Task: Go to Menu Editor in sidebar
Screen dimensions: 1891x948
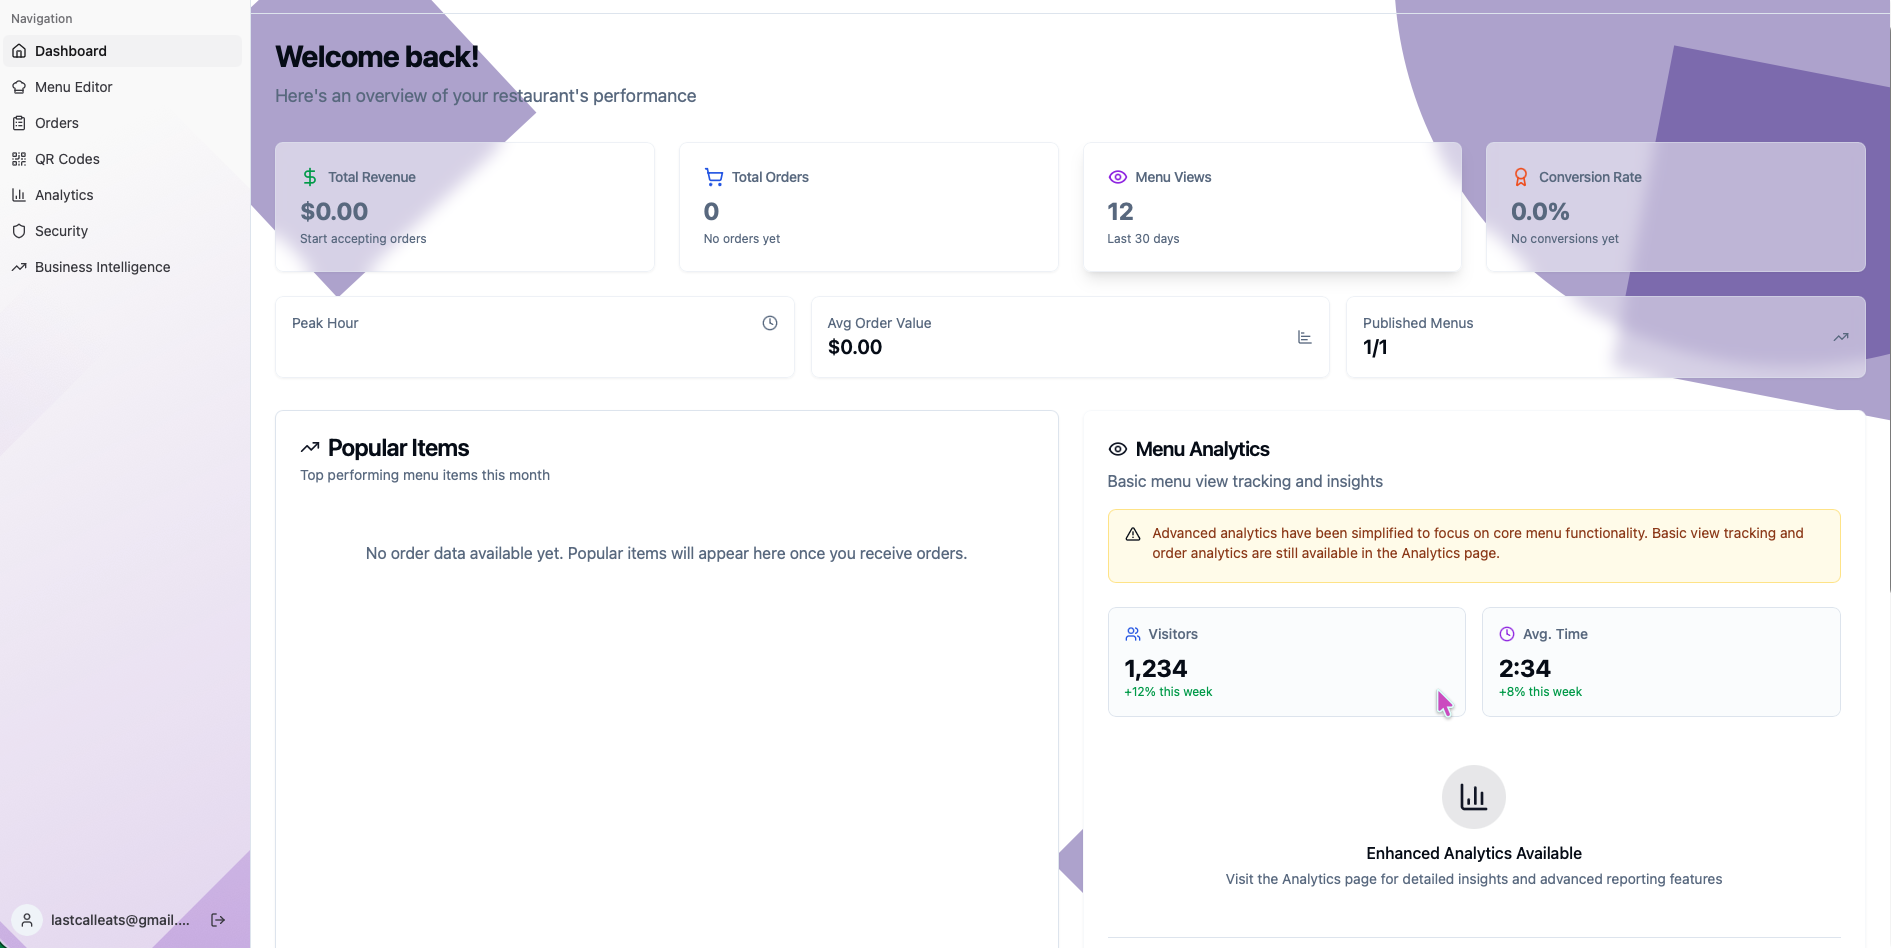Action: click(74, 87)
